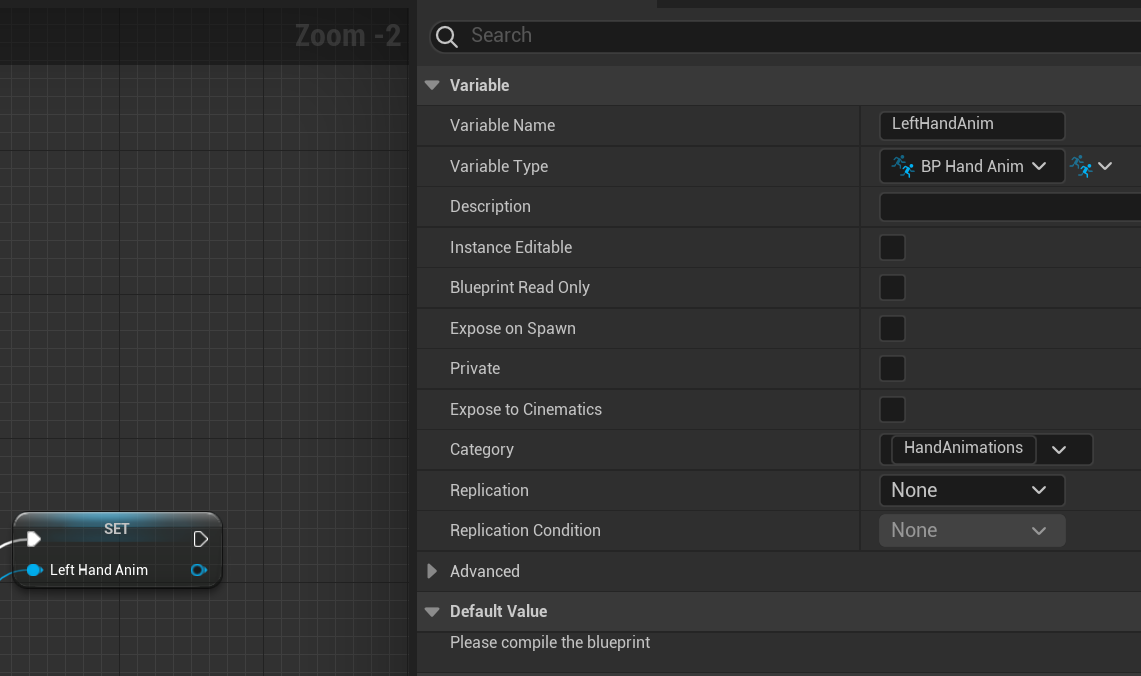Open the Category dropdown arrow
The width and height of the screenshot is (1141, 676).
click(x=1060, y=450)
